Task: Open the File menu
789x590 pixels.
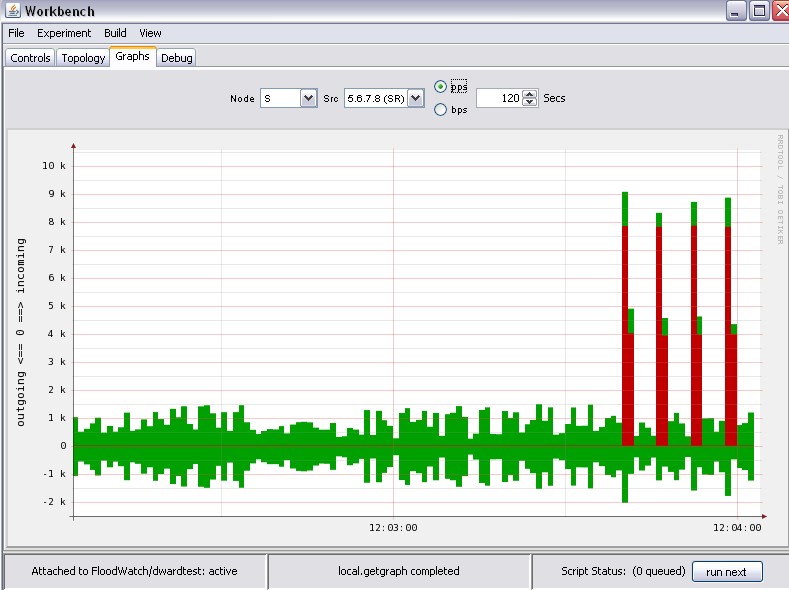Action: (16, 33)
